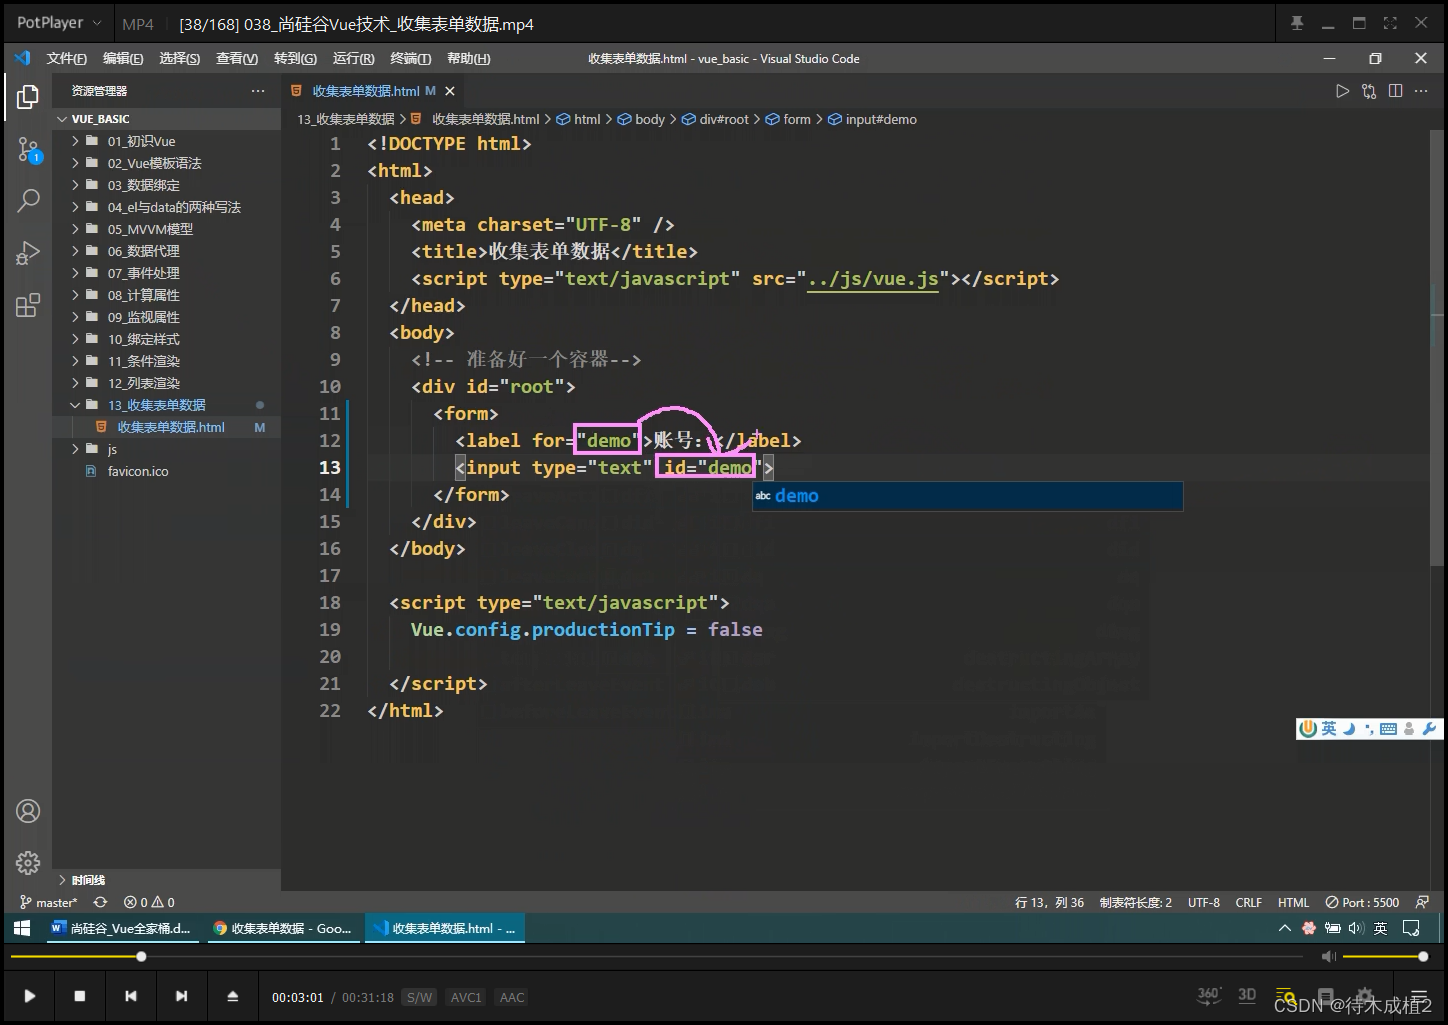Click the PotPlayer eject/open file button

[x=232, y=996]
